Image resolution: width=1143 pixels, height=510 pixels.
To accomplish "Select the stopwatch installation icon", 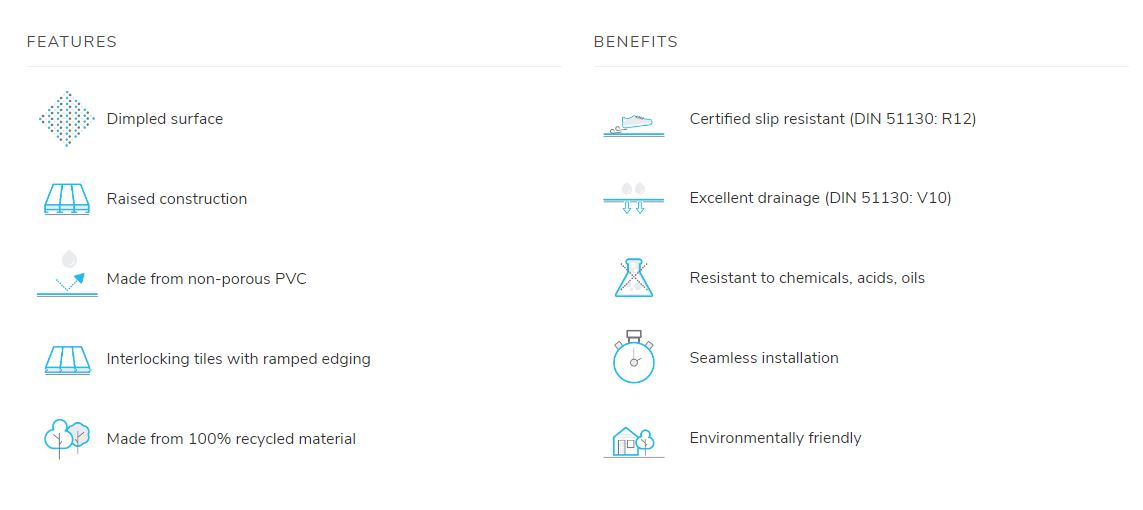I will (x=633, y=357).
